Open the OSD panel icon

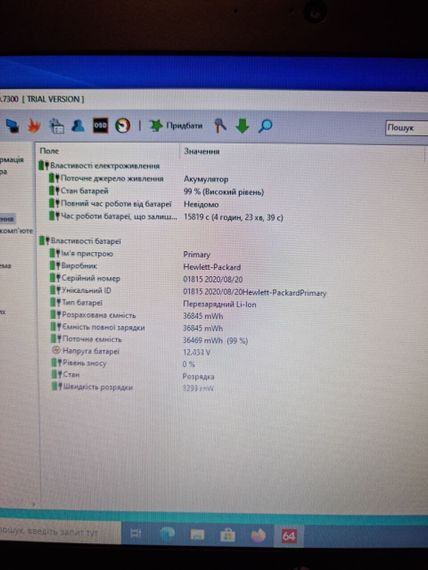(100, 125)
